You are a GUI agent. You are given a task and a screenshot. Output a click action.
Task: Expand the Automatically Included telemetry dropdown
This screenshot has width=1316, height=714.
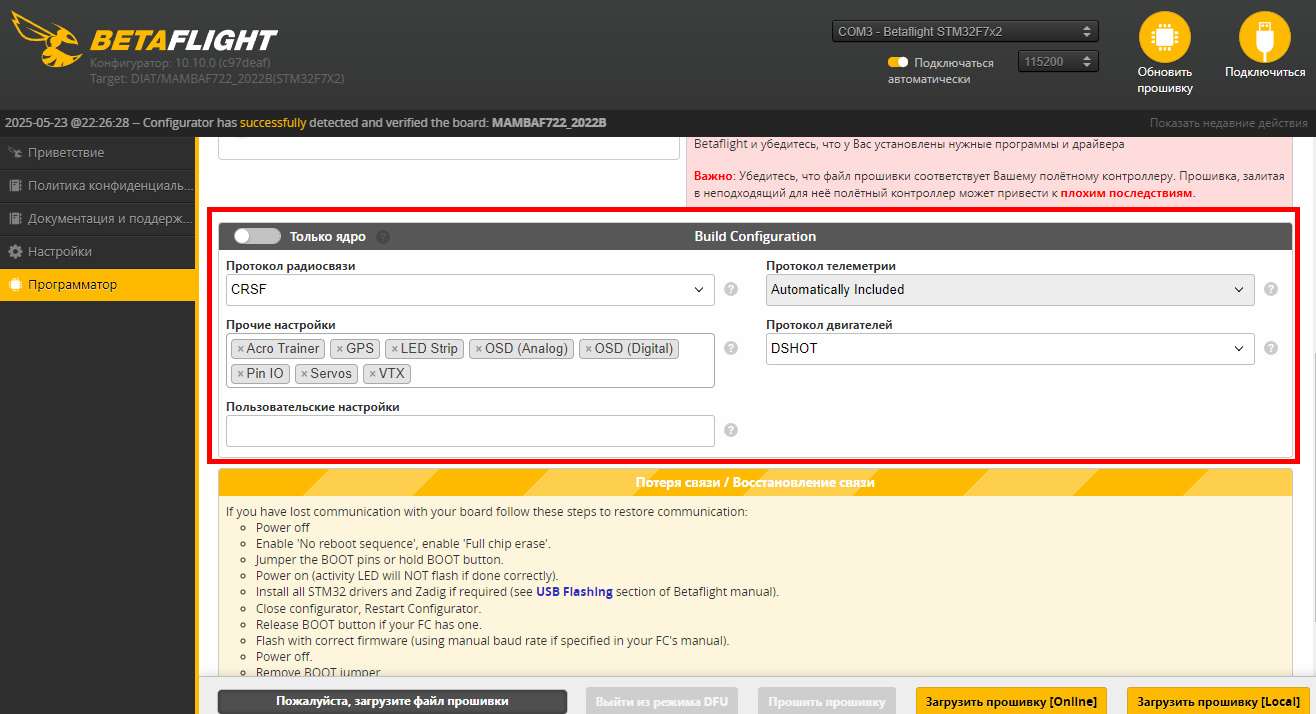pyautogui.click(x=1010, y=290)
